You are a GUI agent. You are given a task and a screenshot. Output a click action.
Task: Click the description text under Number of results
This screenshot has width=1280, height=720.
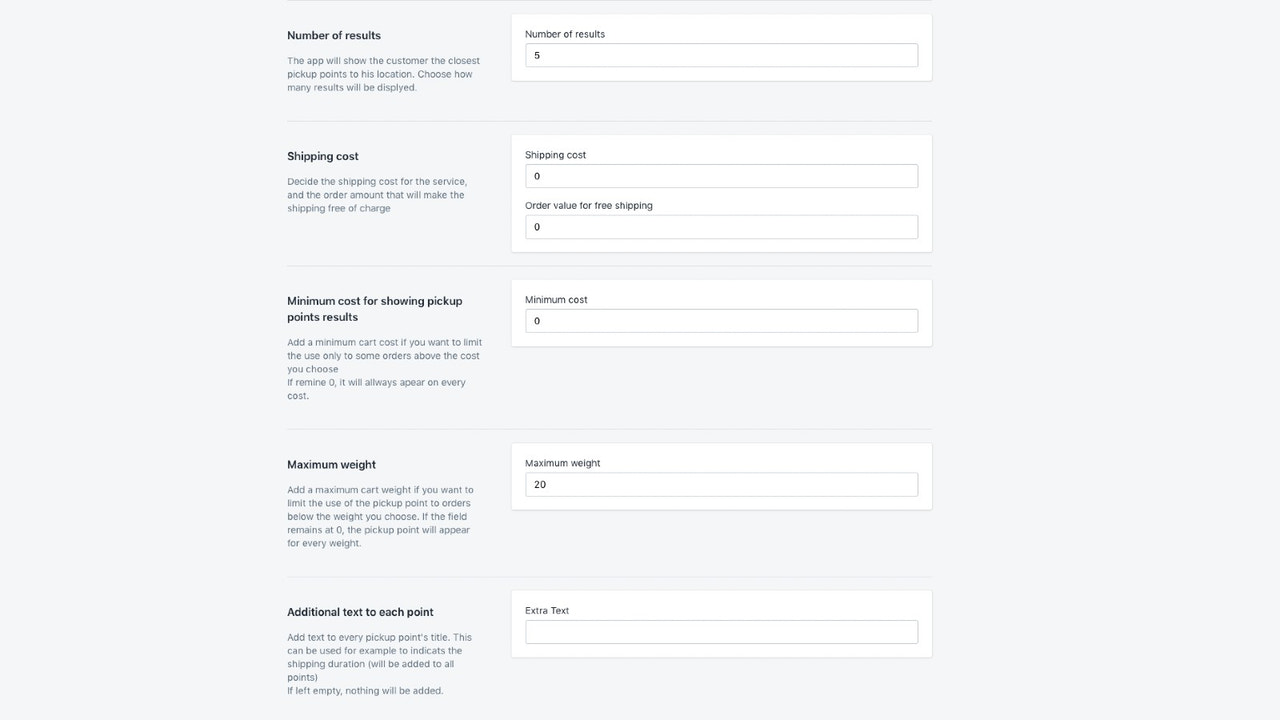point(383,73)
